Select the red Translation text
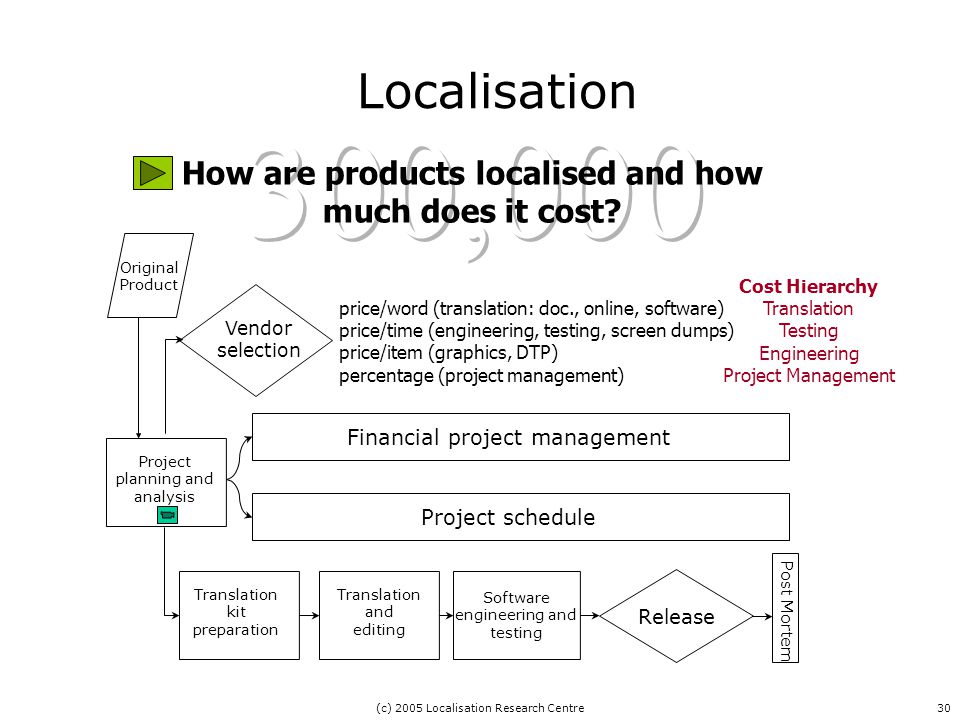 pos(808,309)
